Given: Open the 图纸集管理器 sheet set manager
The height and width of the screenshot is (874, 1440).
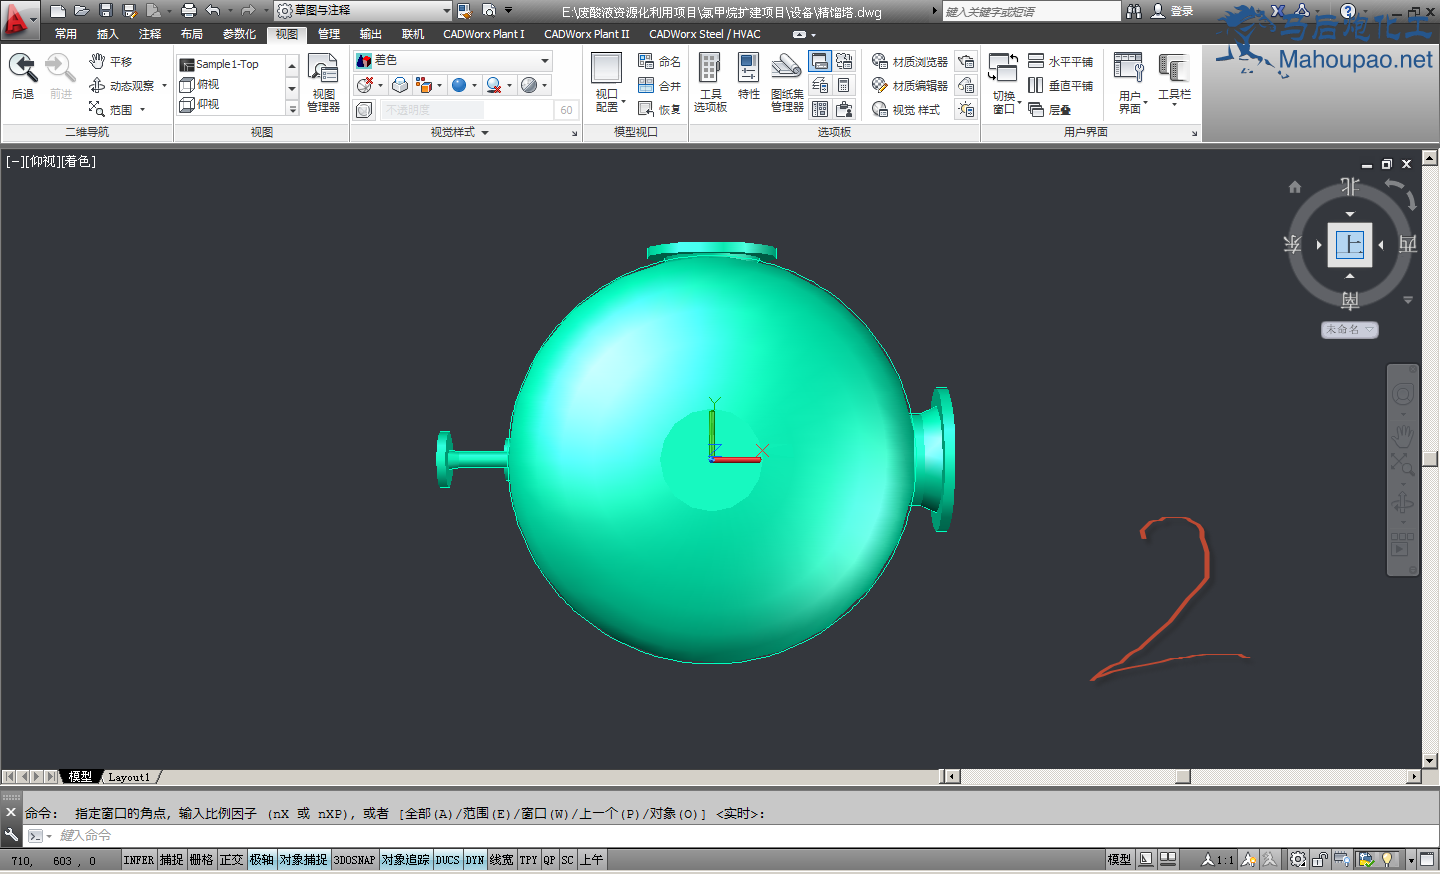Looking at the screenshot, I should (x=787, y=82).
